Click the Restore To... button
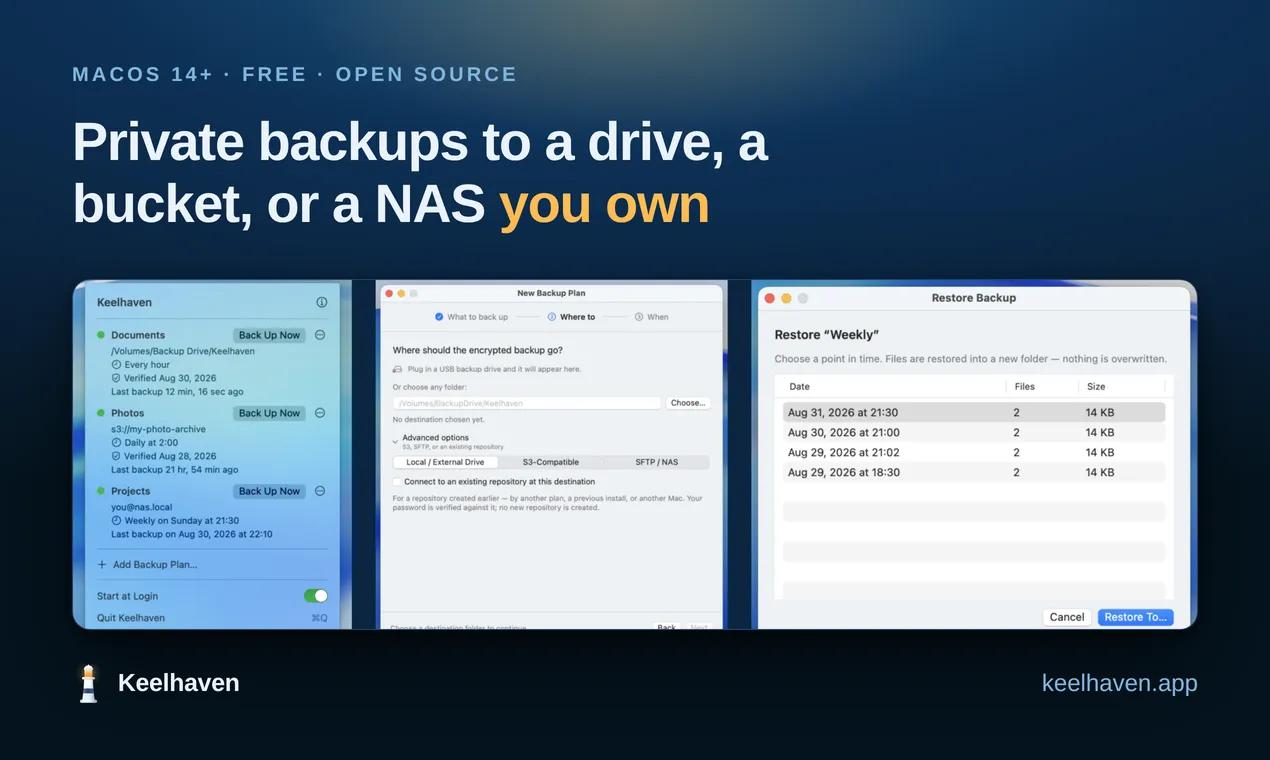This screenshot has height=760, width=1270. point(1135,617)
